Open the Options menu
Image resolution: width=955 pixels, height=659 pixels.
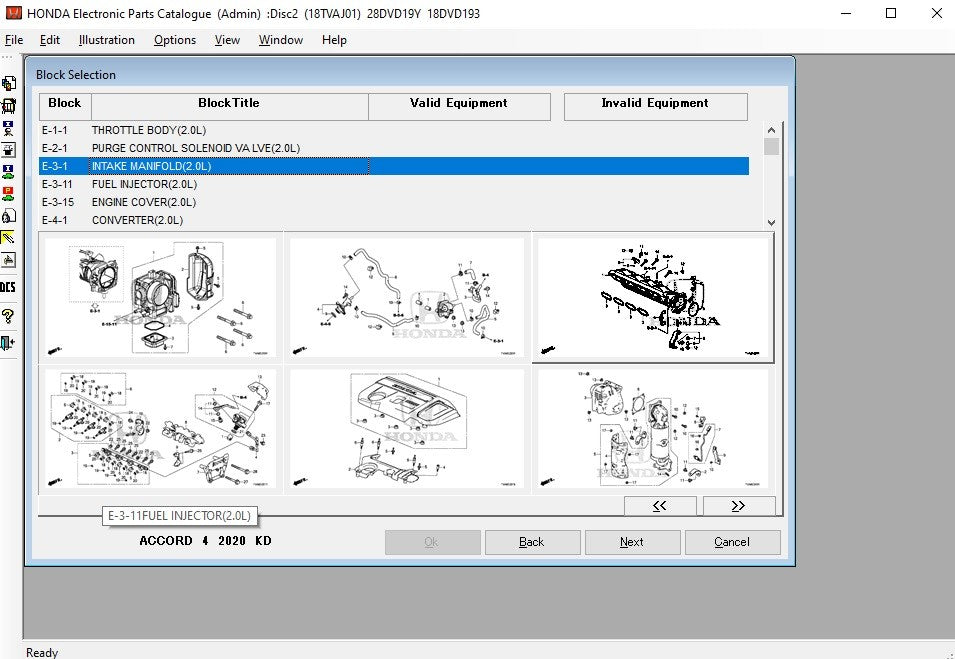coord(175,40)
